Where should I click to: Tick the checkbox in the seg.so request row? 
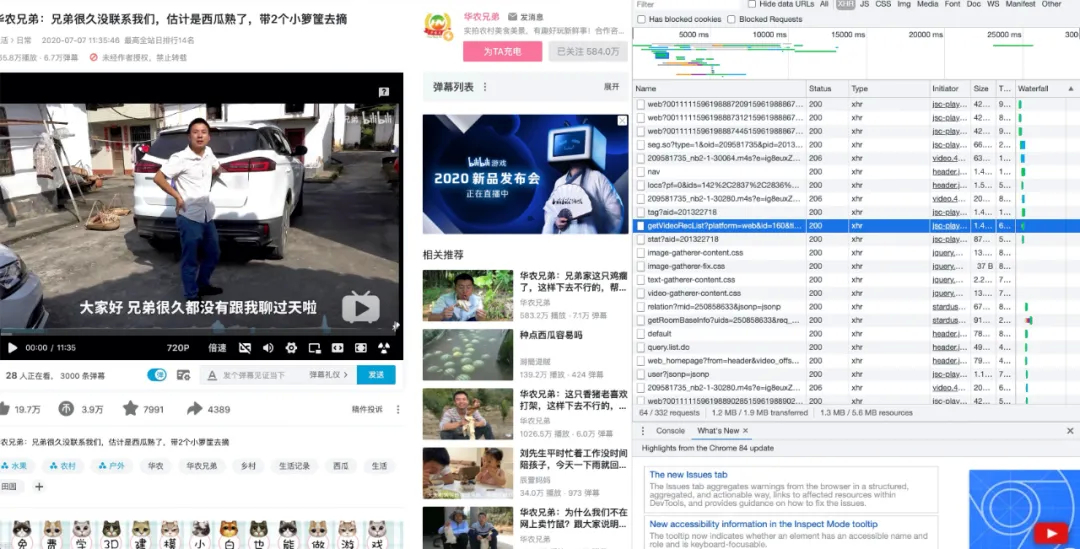[641, 145]
